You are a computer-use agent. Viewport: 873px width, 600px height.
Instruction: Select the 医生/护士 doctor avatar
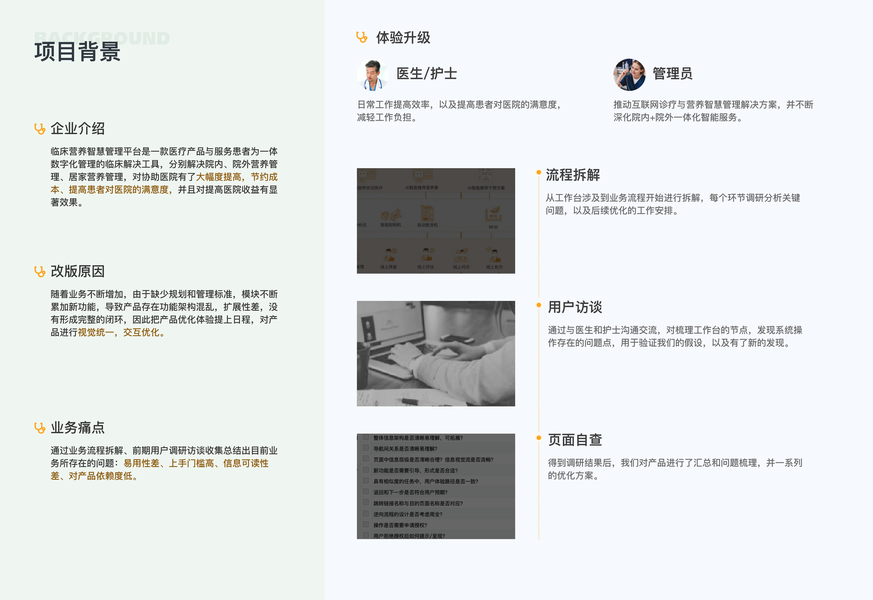point(372,75)
